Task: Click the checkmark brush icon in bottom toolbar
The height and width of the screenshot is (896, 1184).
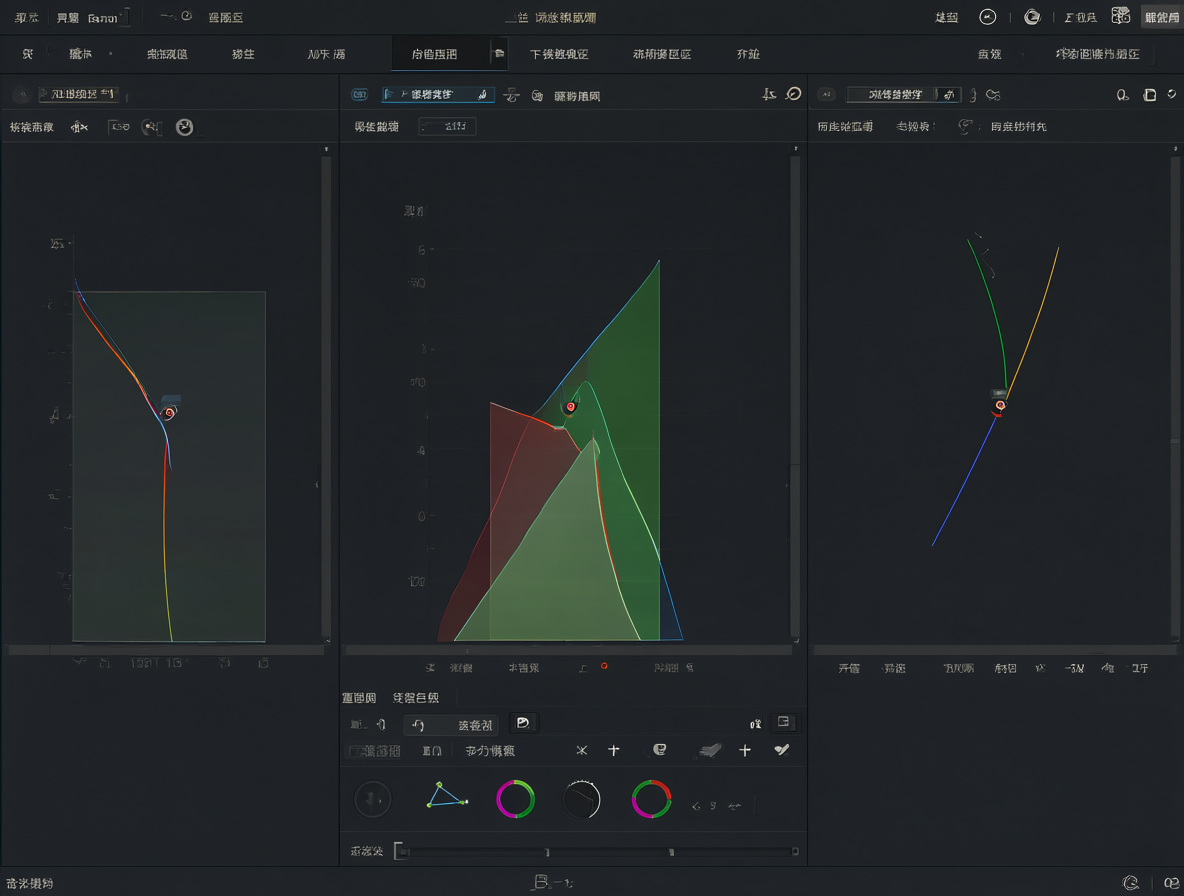Action: (x=782, y=750)
